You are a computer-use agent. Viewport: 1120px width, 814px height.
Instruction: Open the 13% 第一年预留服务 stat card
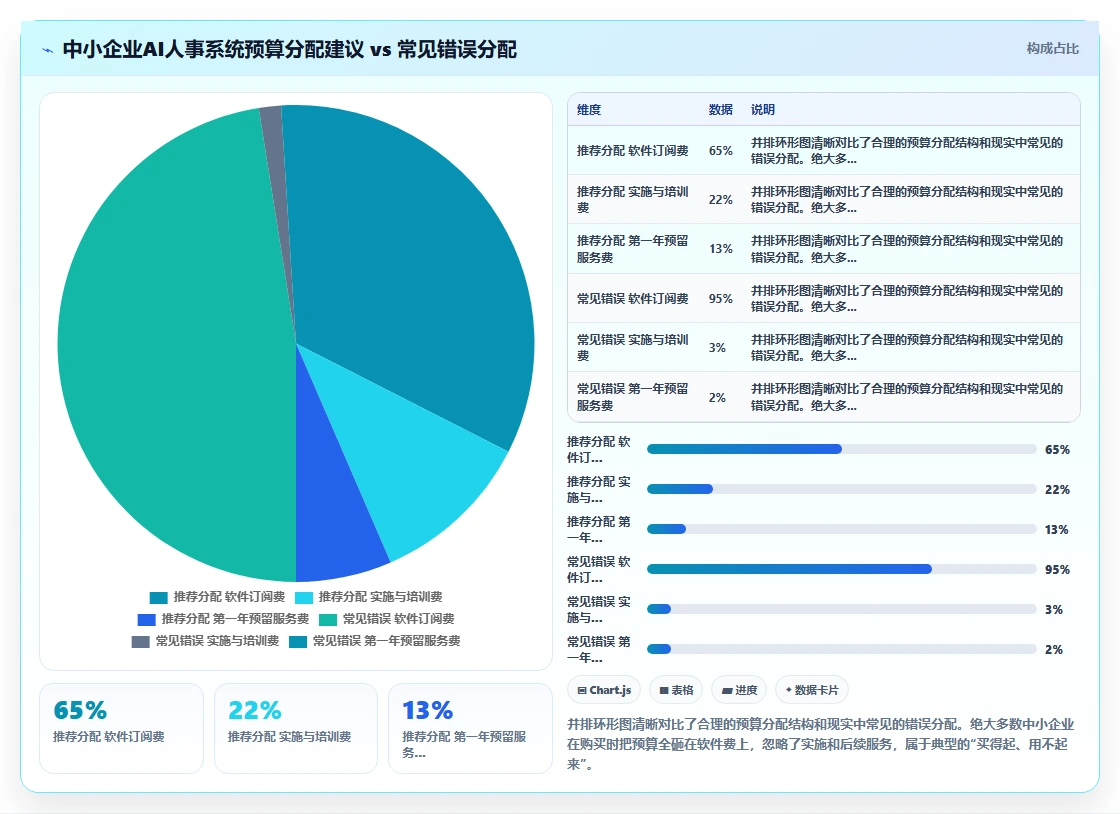point(470,728)
